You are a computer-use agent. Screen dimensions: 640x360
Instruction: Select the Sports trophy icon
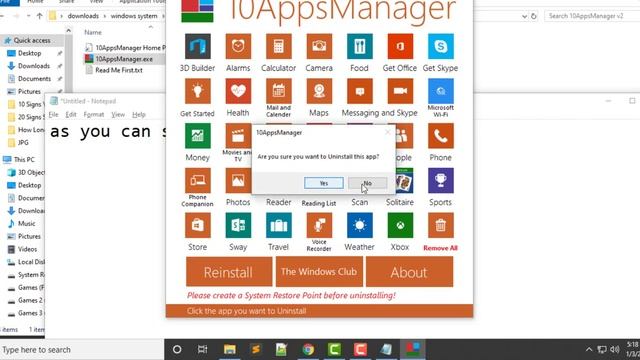(x=440, y=181)
